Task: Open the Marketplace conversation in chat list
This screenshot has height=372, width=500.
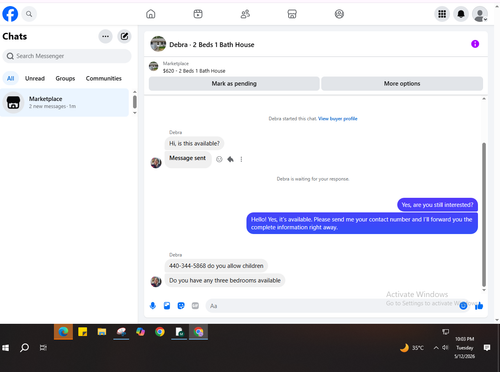Action: (65, 102)
